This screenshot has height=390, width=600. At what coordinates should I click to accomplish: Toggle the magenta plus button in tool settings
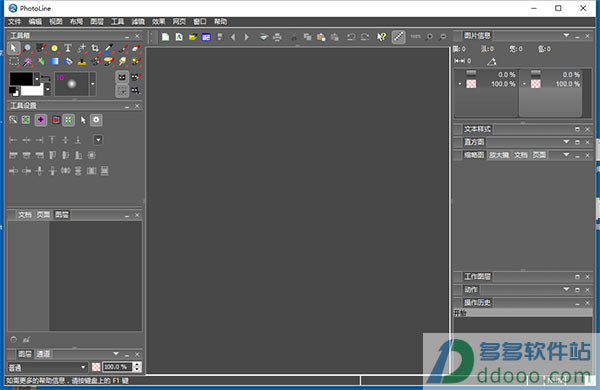coord(41,120)
